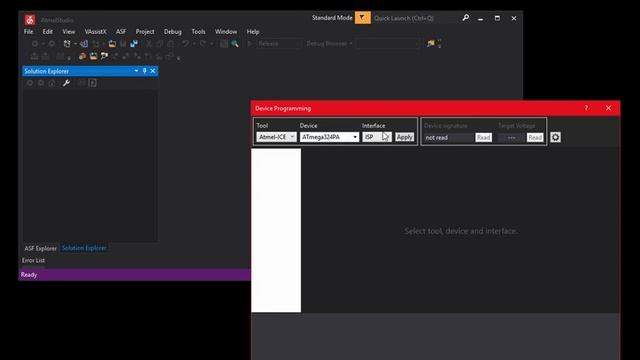This screenshot has width=640, height=360.
Task: Click the Undo toolbar icon
Action: pyautogui.click(x=185, y=44)
